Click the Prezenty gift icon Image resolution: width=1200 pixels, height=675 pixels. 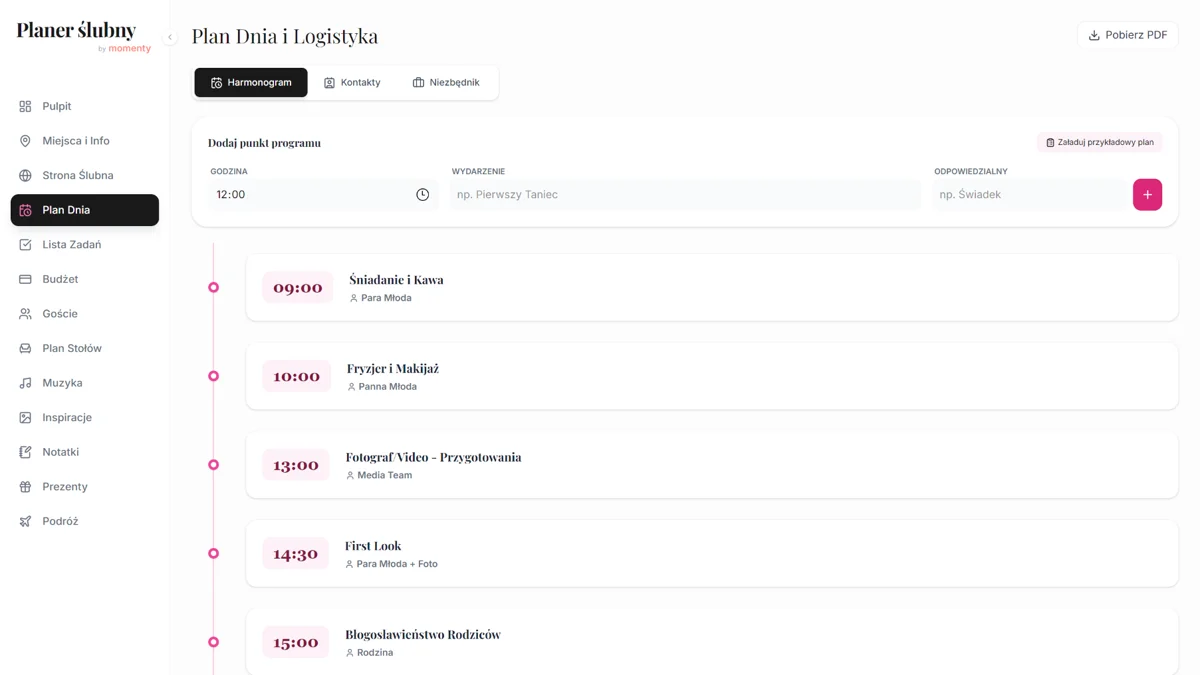pyautogui.click(x=25, y=487)
